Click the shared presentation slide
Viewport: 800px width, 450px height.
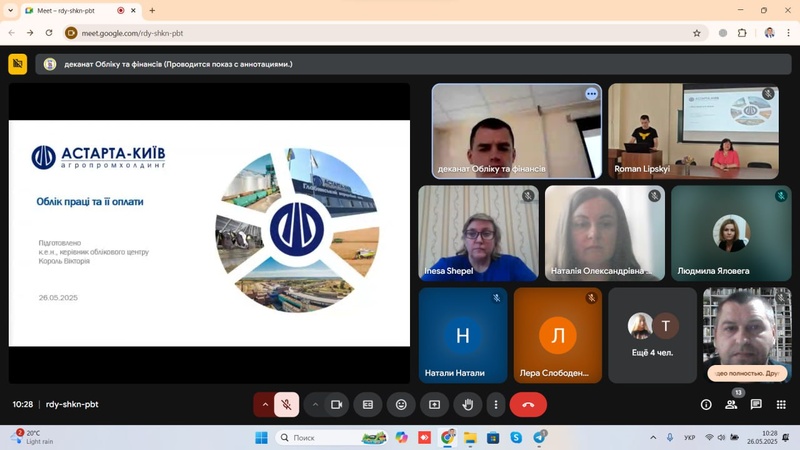click(x=209, y=233)
